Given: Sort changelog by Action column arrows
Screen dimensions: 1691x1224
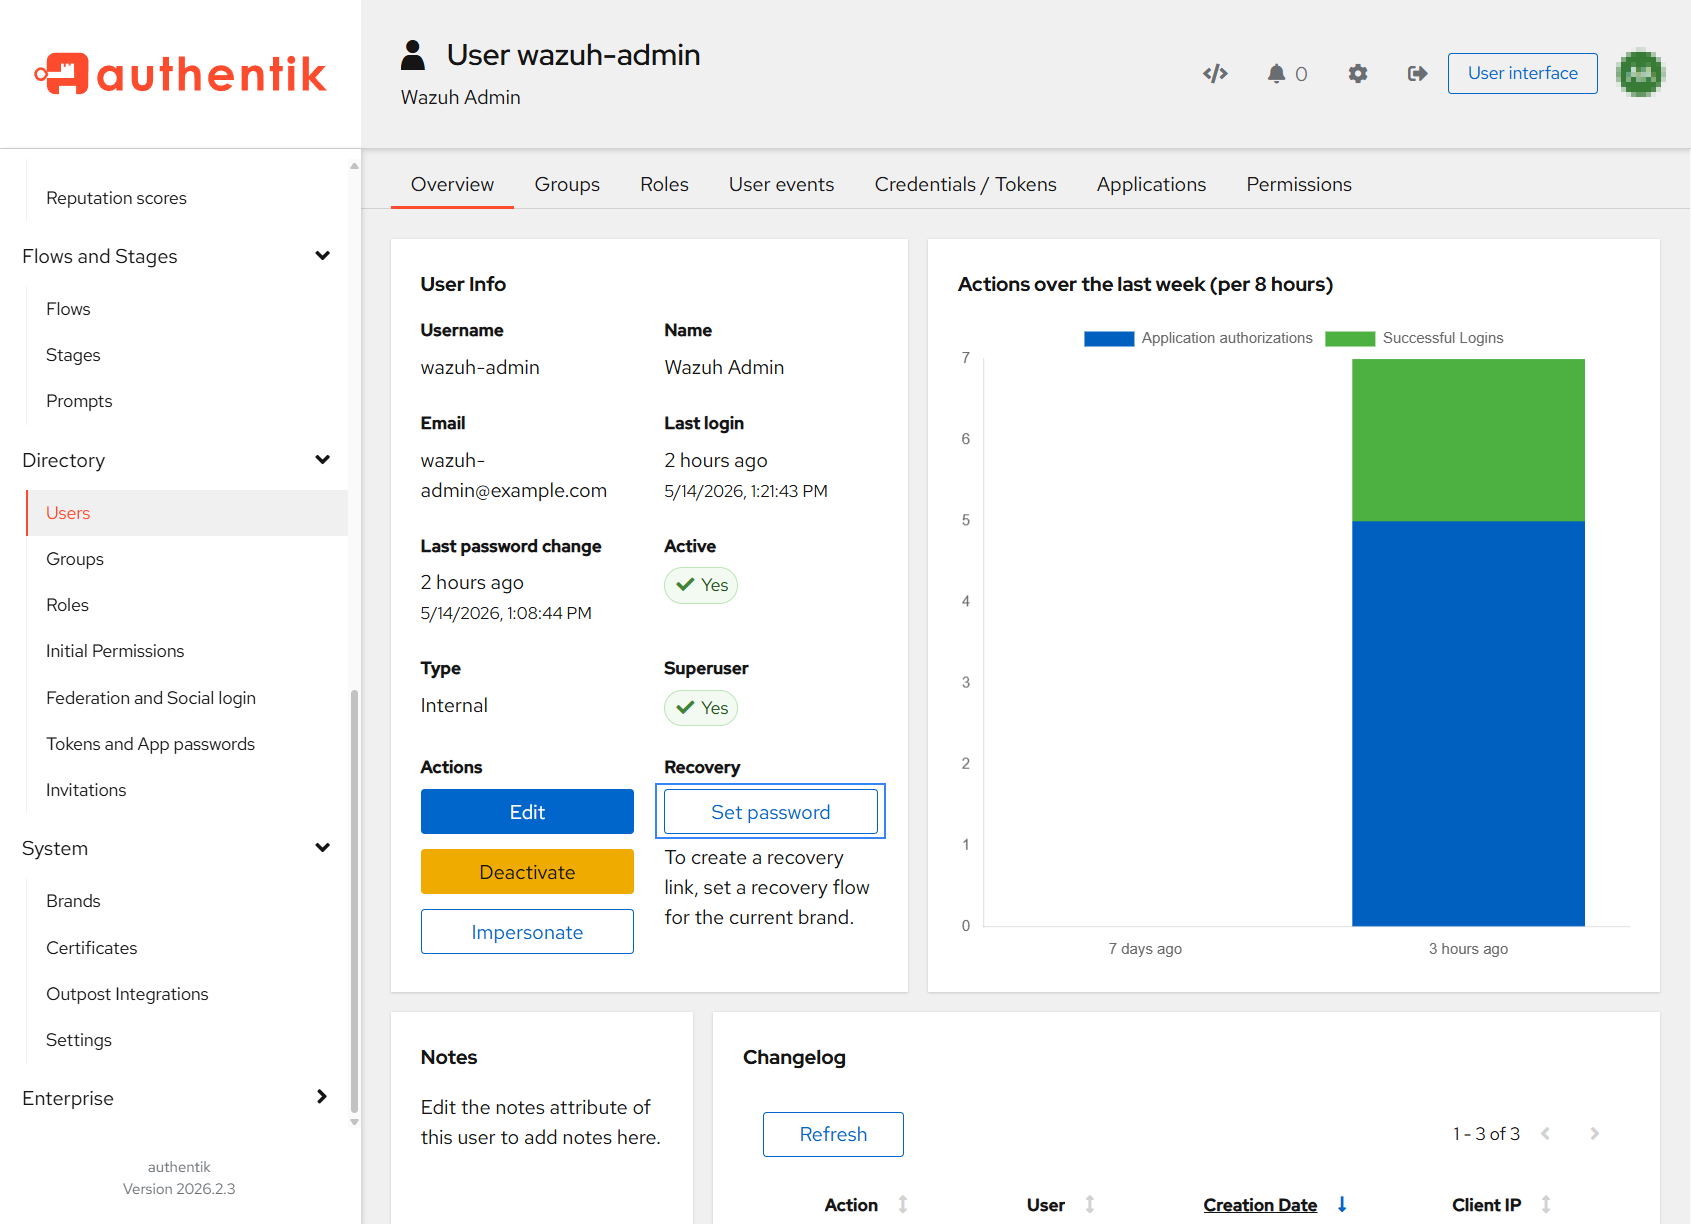Looking at the screenshot, I should click(903, 1205).
